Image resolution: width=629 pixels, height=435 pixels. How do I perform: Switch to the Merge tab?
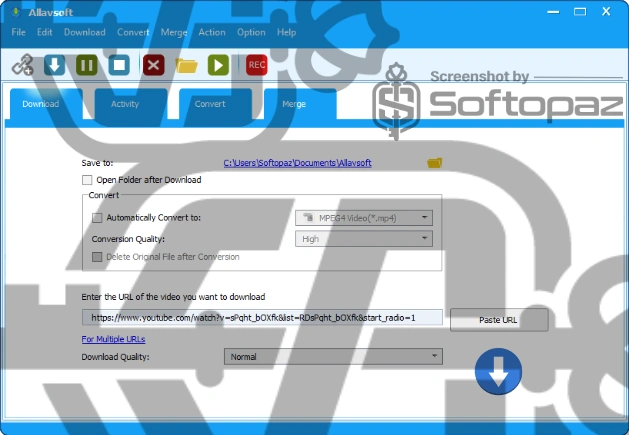pyautogui.click(x=300, y=104)
